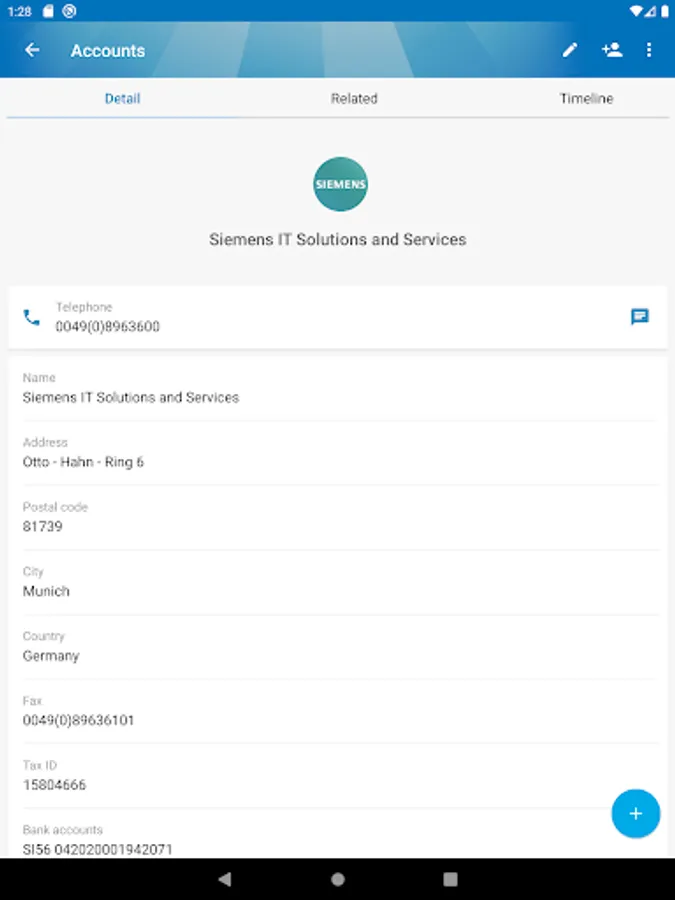Image resolution: width=675 pixels, height=900 pixels.
Task: Open the Timeline tab
Action: (587, 99)
